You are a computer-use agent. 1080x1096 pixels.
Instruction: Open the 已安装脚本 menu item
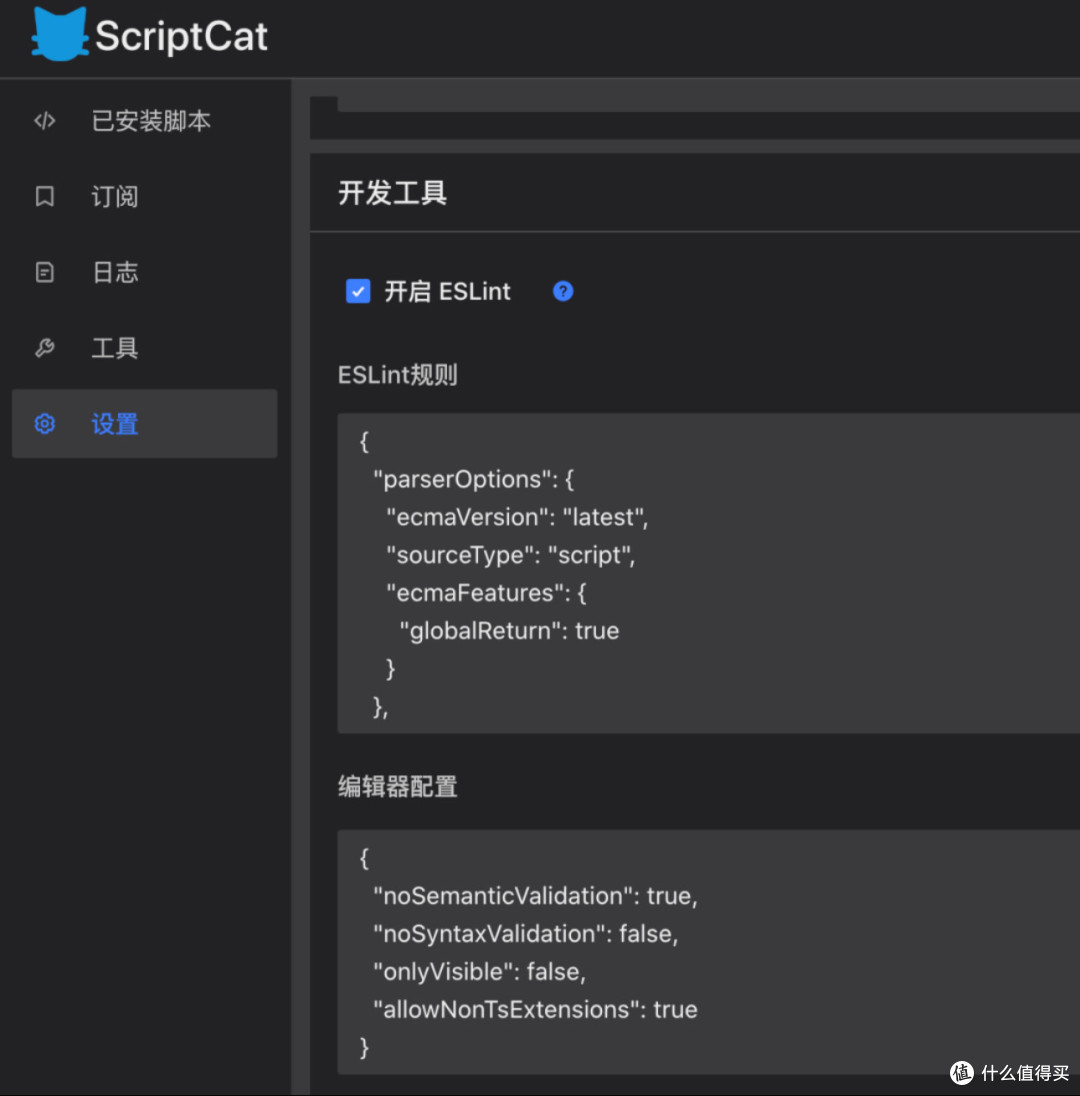pos(145,121)
